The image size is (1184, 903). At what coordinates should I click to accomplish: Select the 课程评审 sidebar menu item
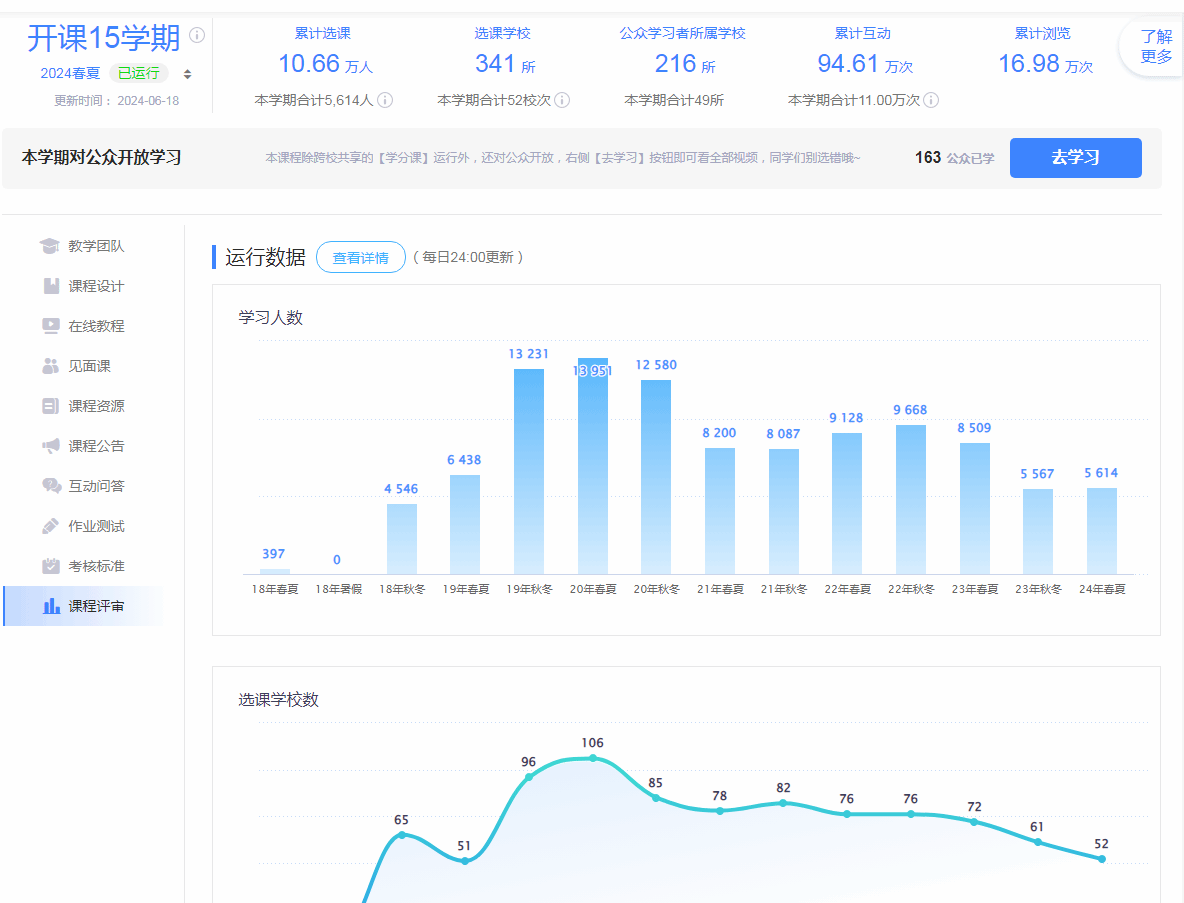[96, 606]
